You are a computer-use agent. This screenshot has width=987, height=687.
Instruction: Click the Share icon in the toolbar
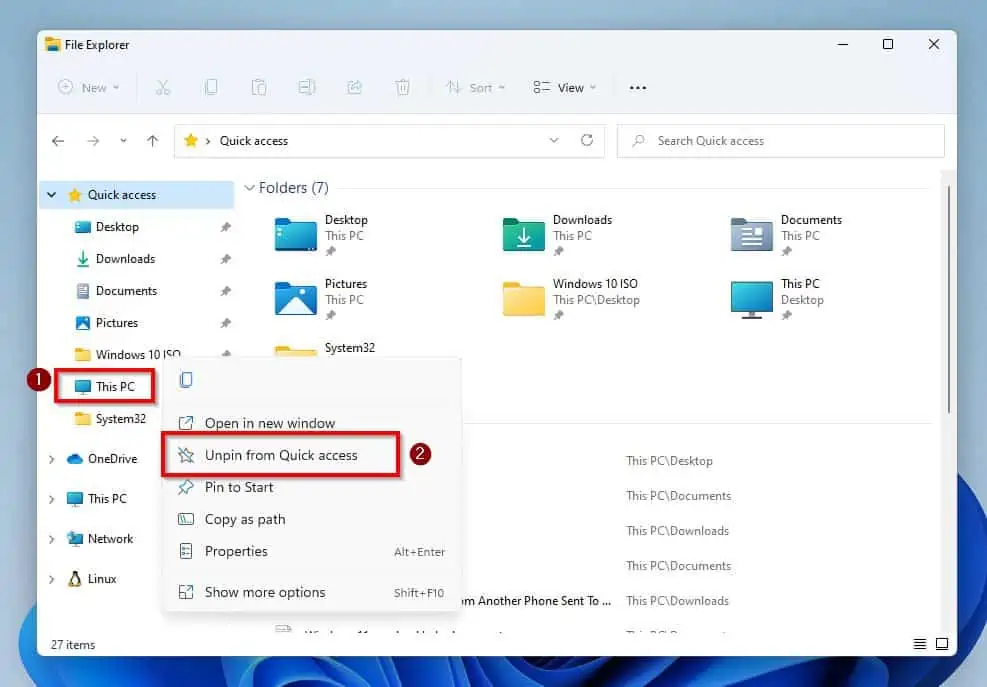[354, 88]
